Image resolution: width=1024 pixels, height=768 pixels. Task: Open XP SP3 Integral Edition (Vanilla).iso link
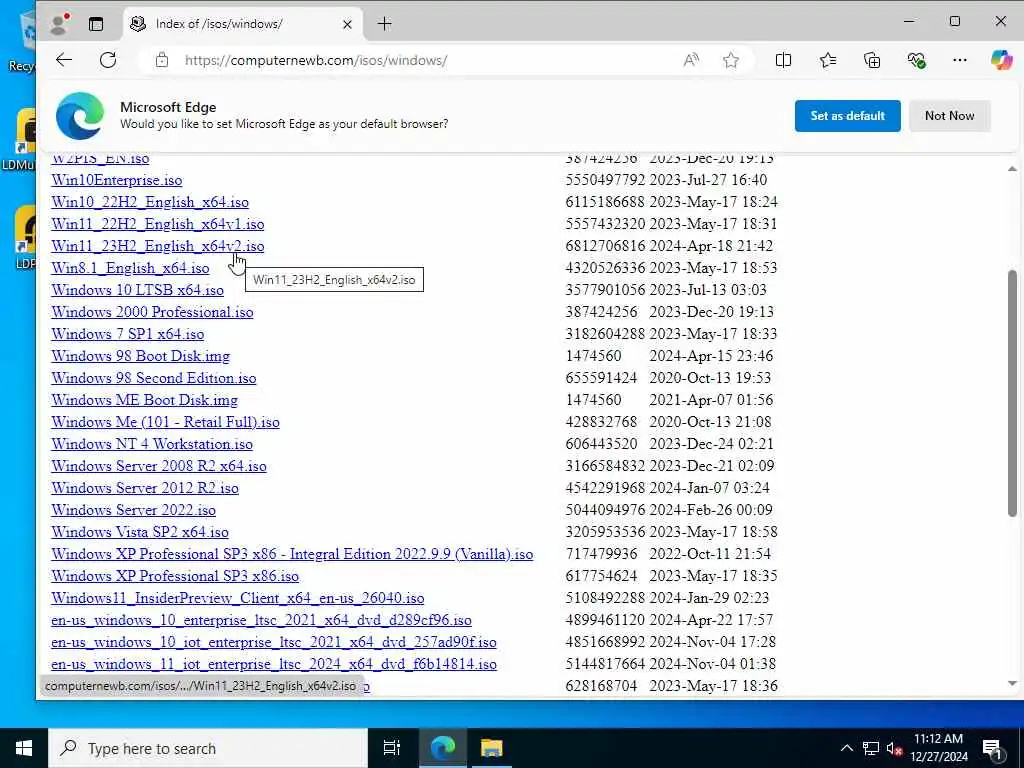pos(292,554)
